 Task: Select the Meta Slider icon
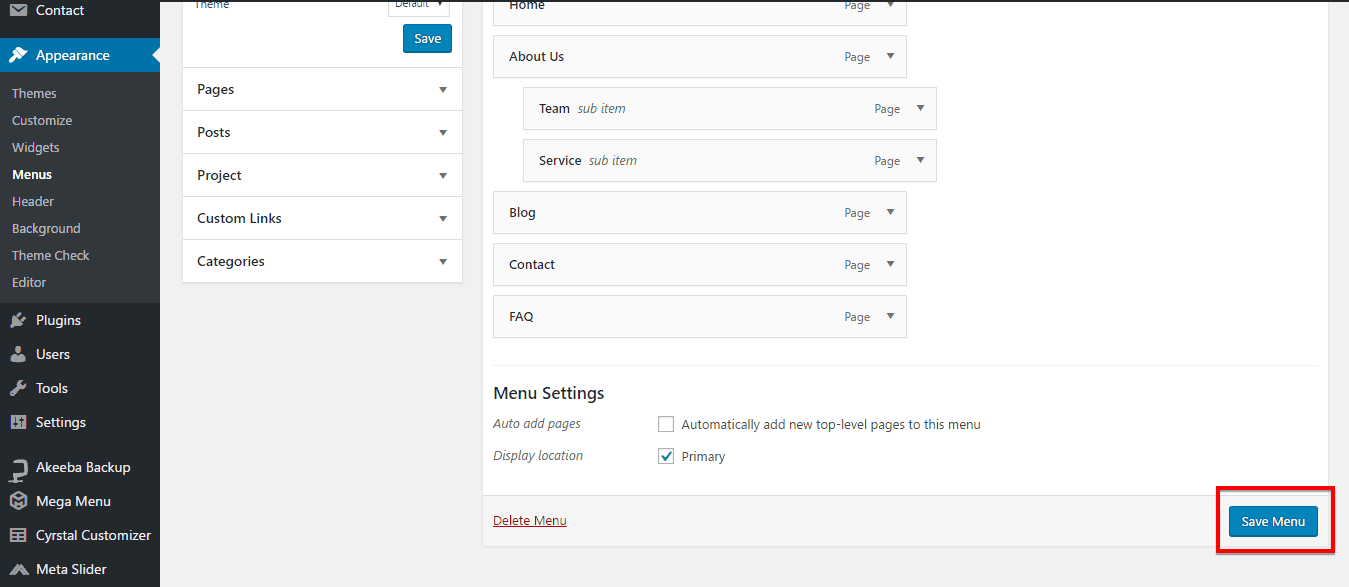click(x=22, y=568)
